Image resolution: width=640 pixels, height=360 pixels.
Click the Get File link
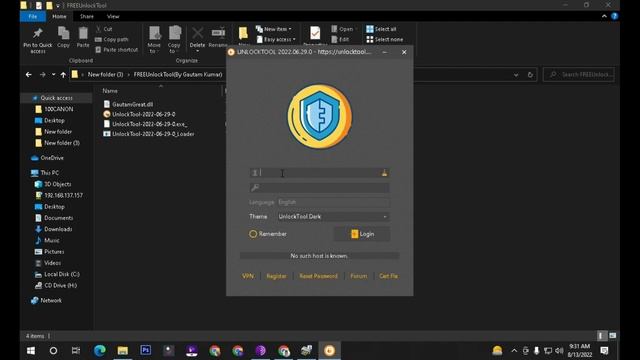click(x=389, y=276)
